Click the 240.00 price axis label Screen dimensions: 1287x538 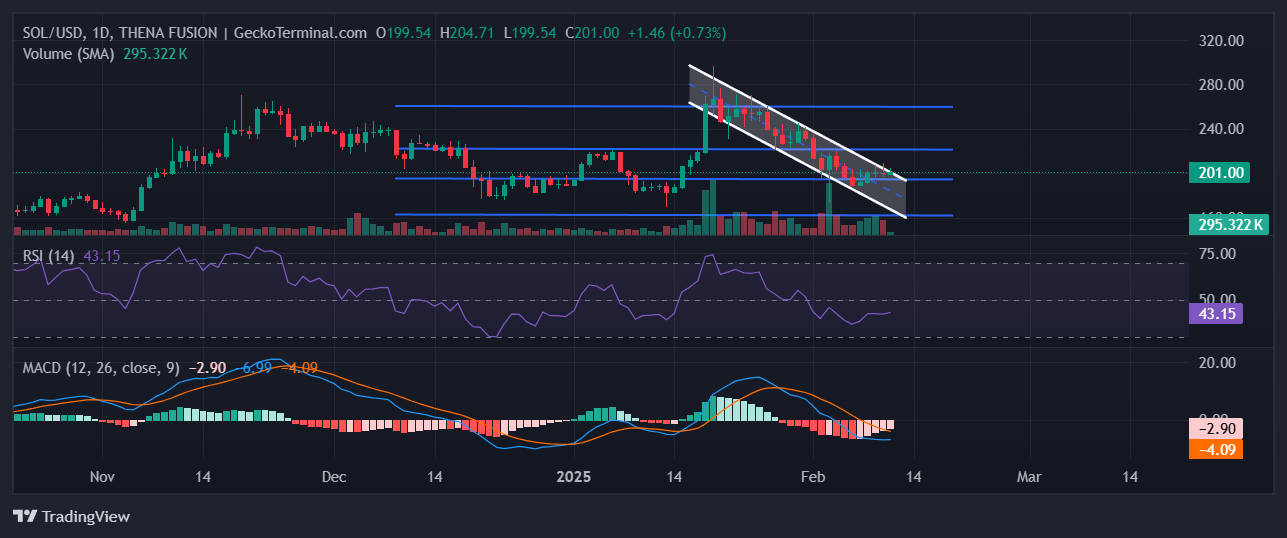click(1220, 129)
